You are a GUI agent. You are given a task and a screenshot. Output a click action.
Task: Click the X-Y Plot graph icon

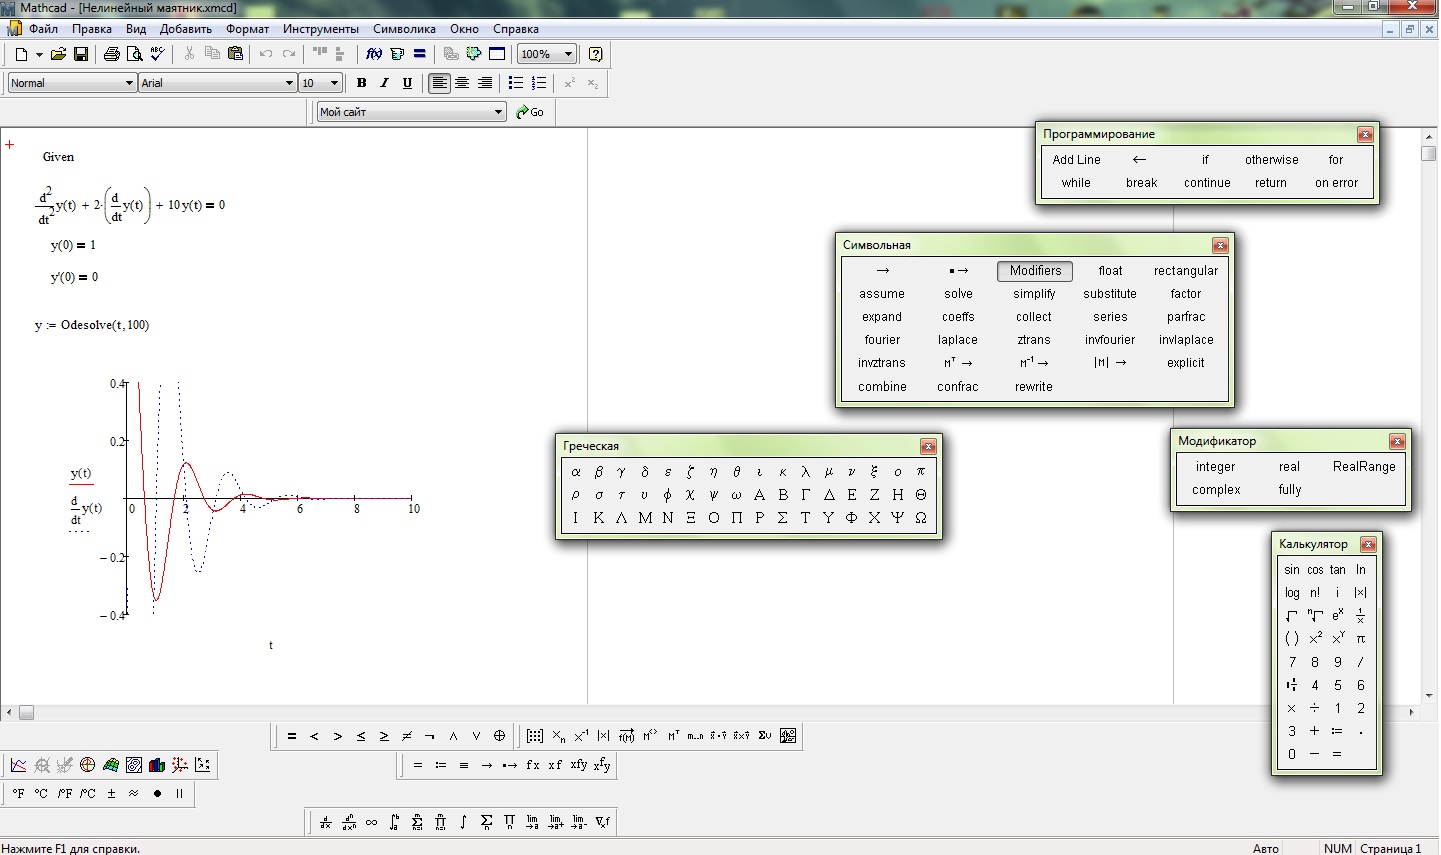(19, 765)
